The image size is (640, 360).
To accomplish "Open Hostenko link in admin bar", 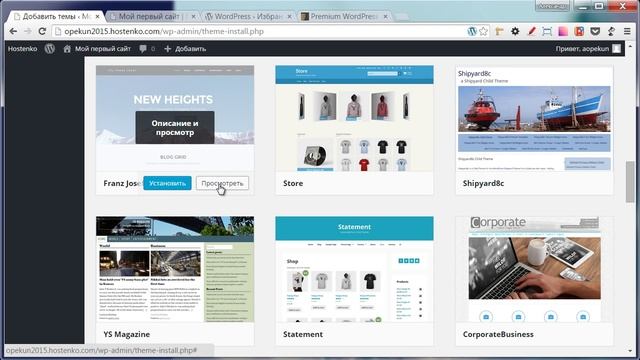I will pos(22,49).
